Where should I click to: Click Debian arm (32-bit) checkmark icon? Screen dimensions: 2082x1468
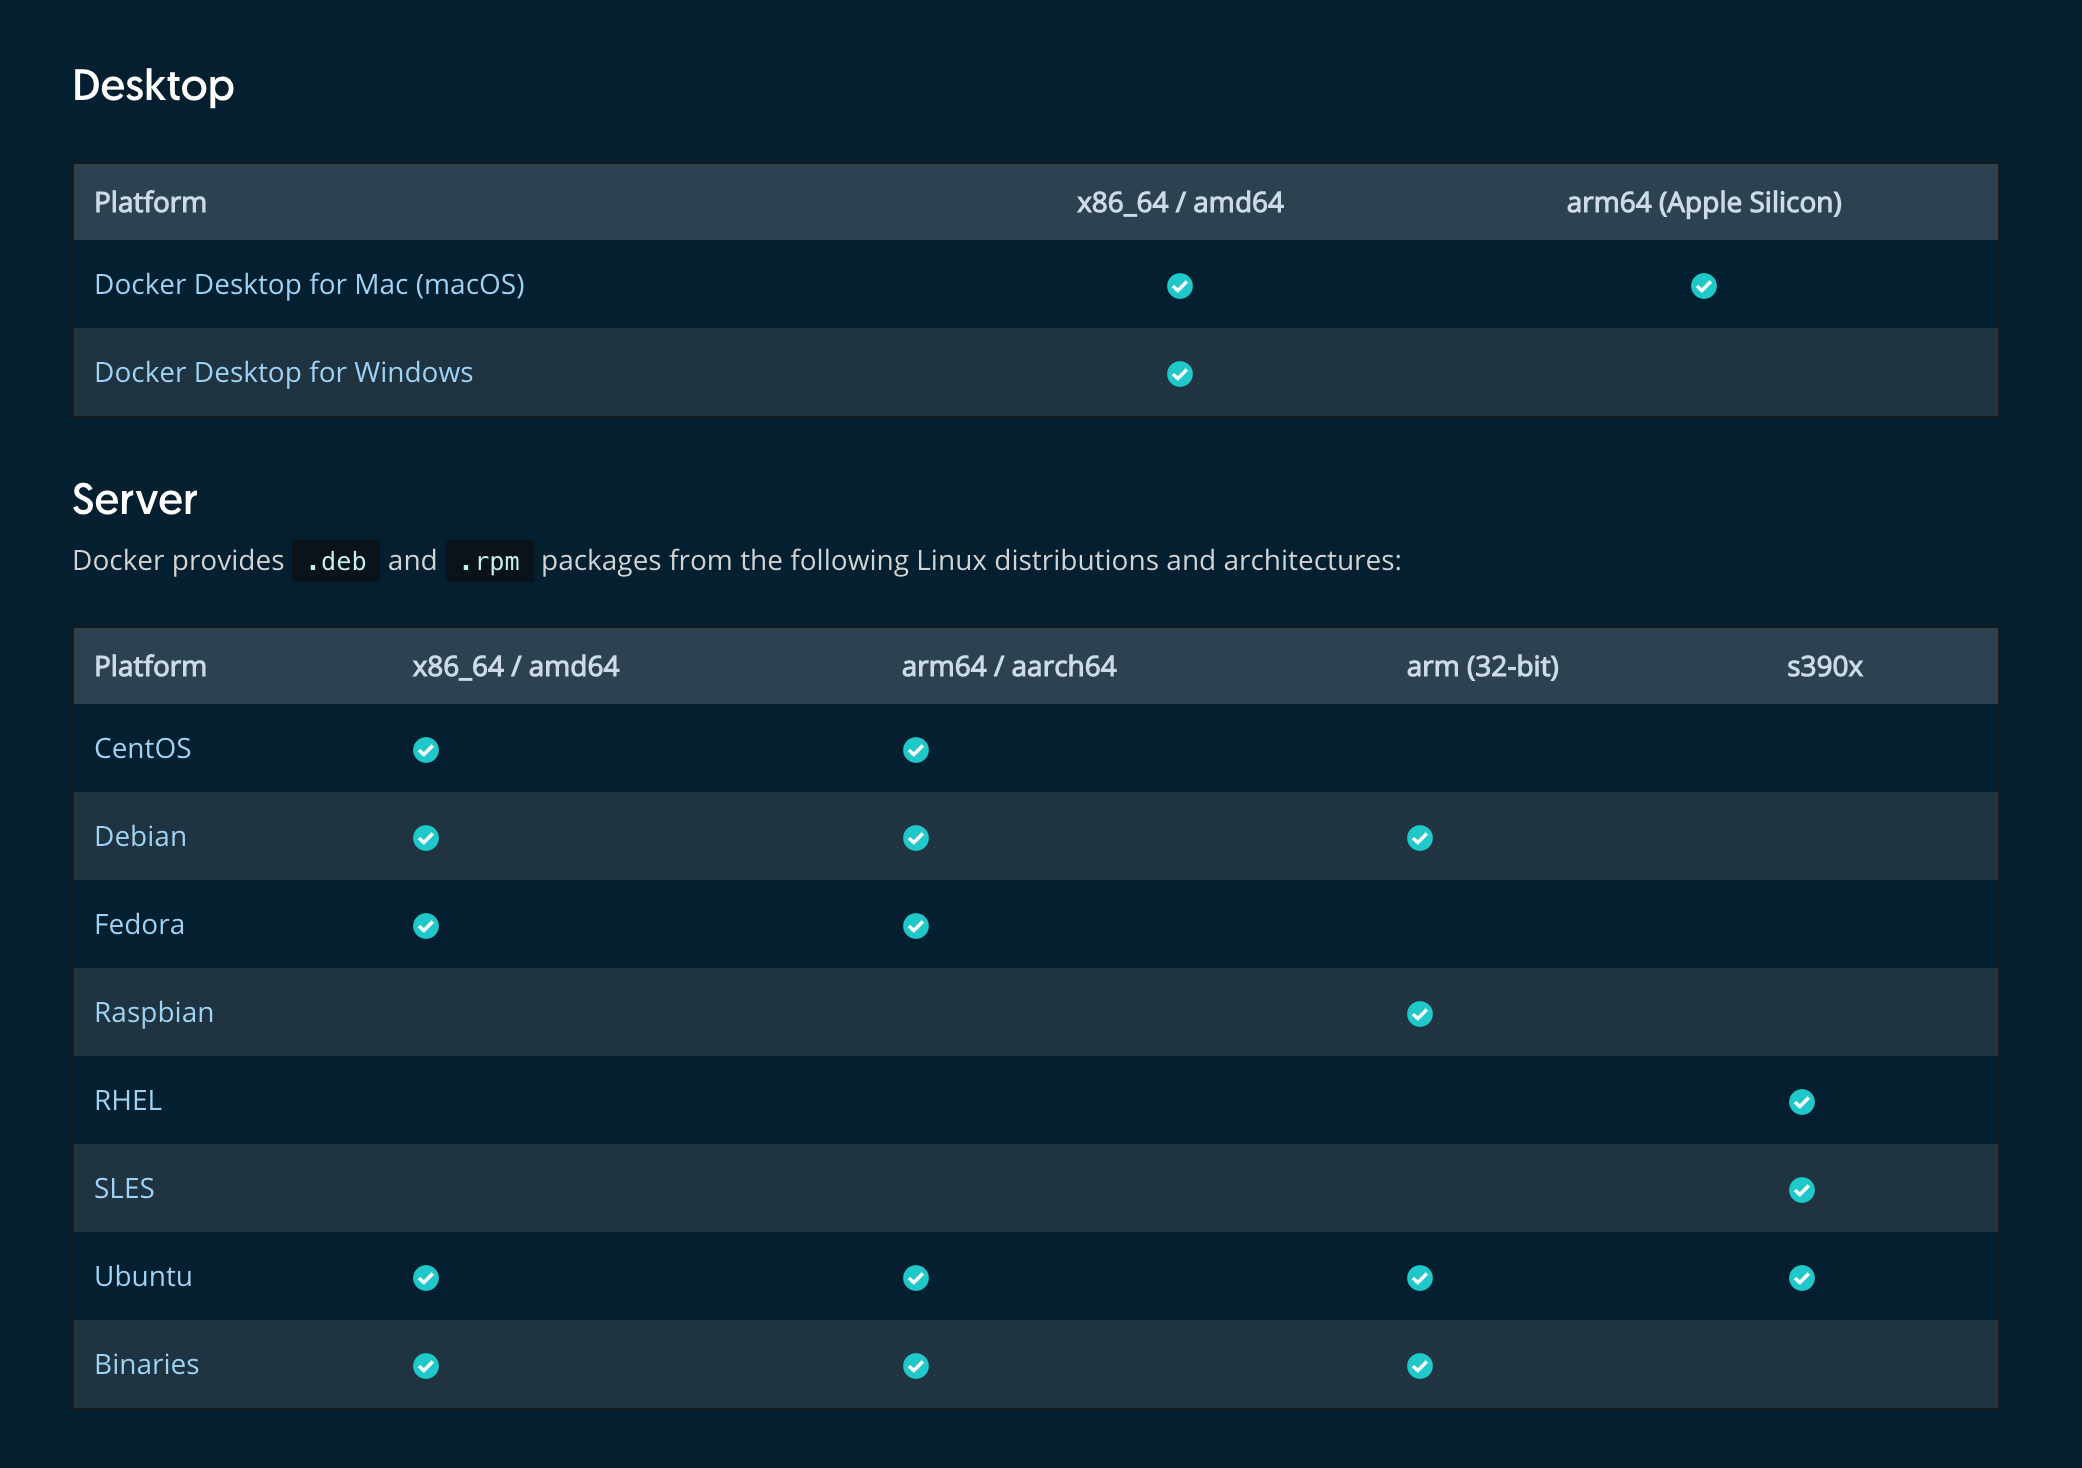click(x=1420, y=838)
